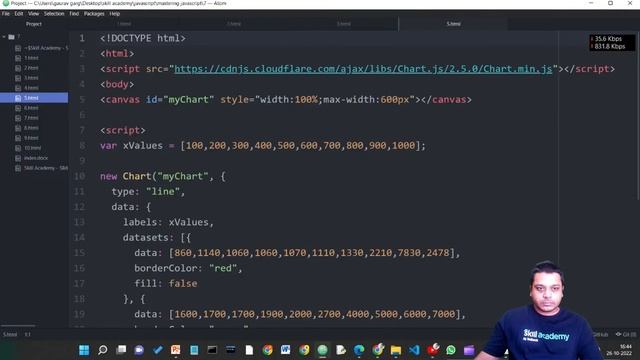The height and width of the screenshot is (360, 640).
Task: Click "fill: false" in the code
Action: pyautogui.click(x=166, y=284)
